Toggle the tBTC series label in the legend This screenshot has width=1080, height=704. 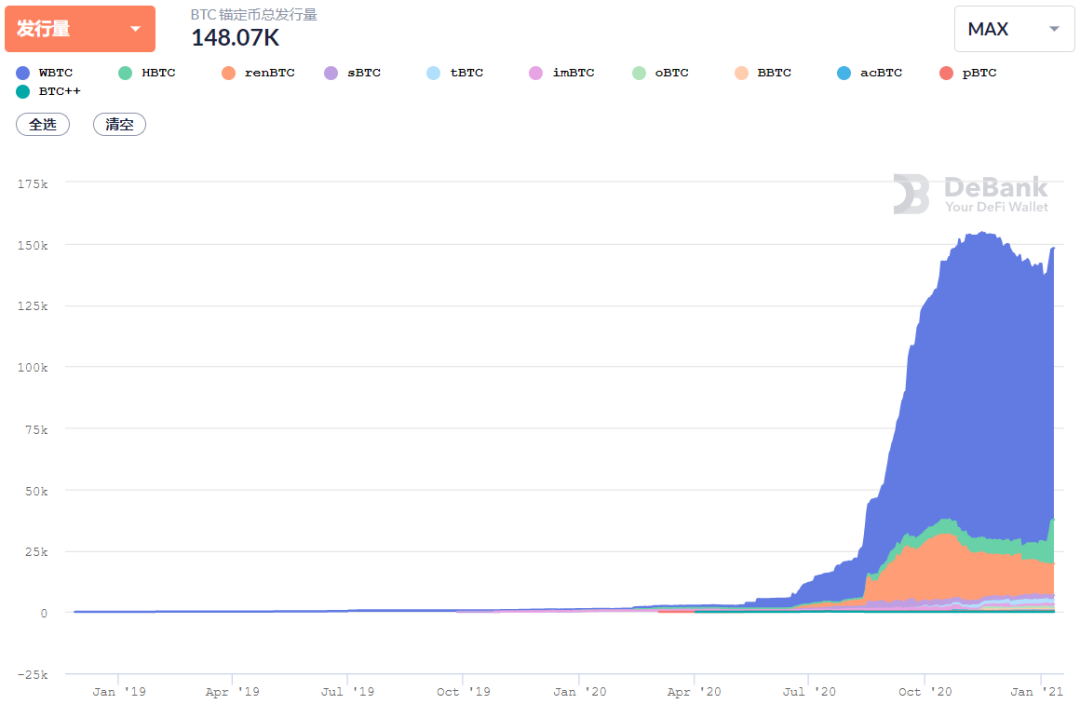(466, 73)
